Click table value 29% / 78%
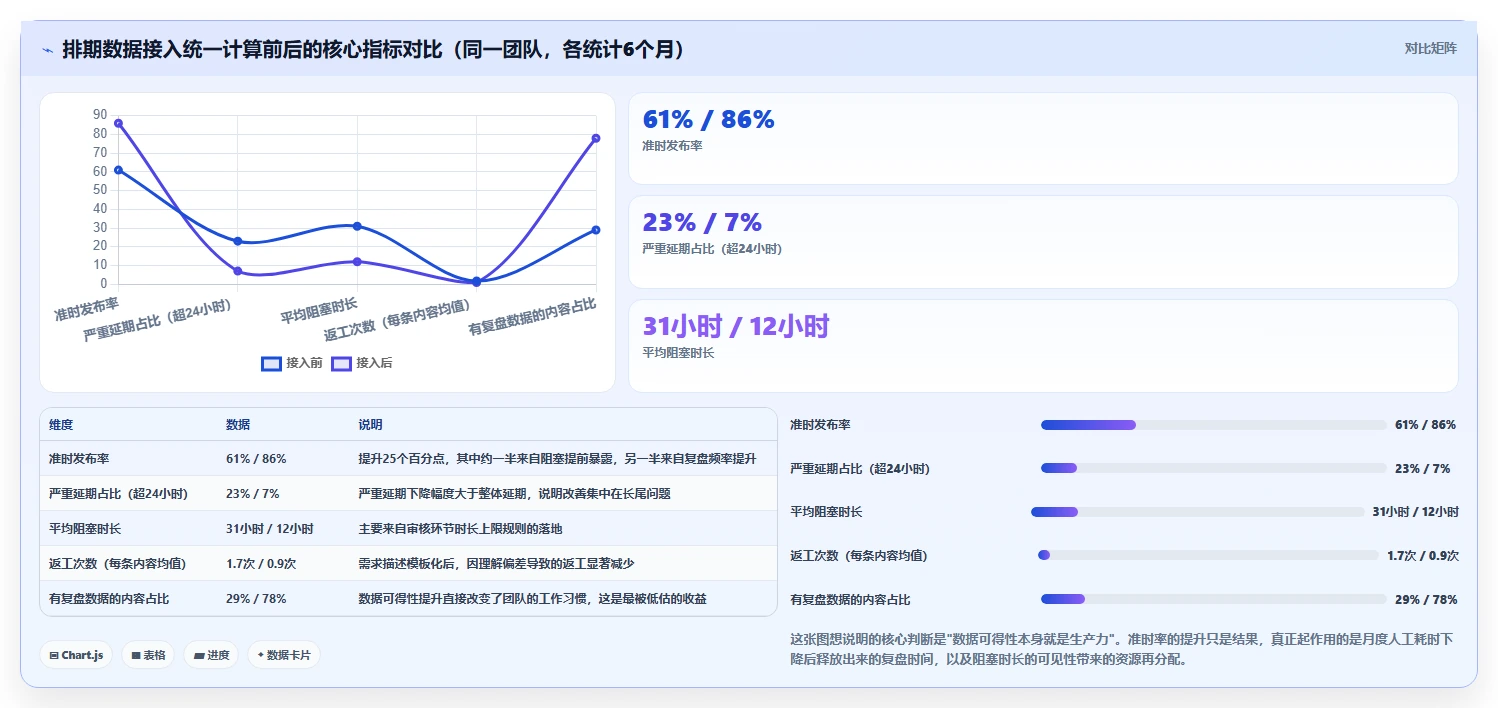 pyautogui.click(x=256, y=599)
